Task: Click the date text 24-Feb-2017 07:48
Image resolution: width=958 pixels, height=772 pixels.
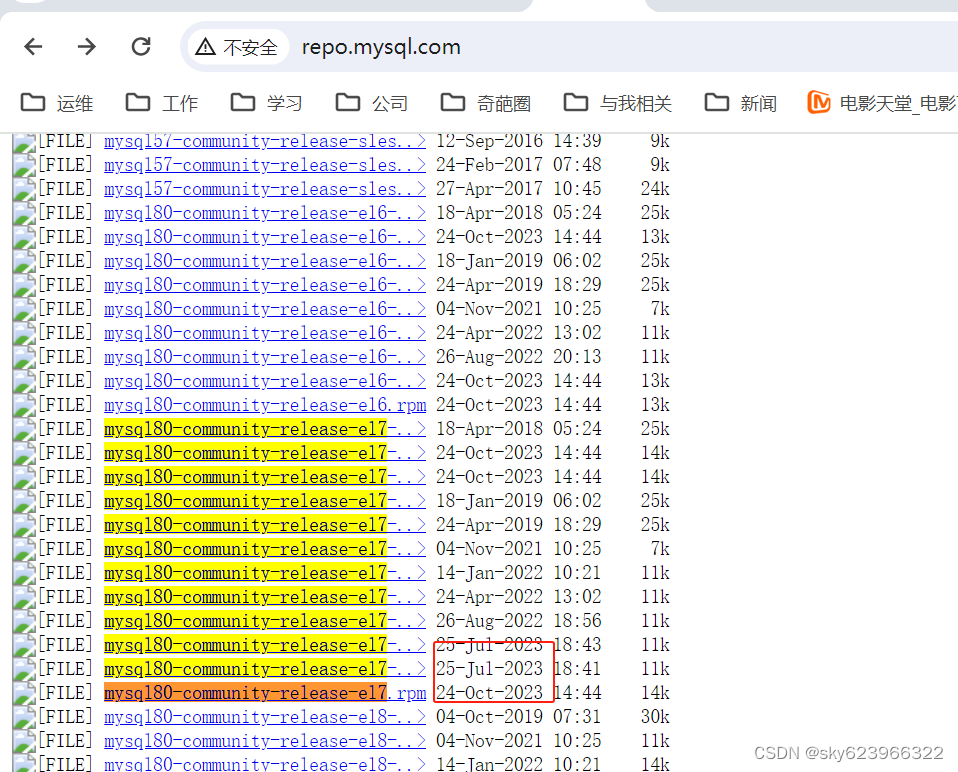Action: coord(519,165)
